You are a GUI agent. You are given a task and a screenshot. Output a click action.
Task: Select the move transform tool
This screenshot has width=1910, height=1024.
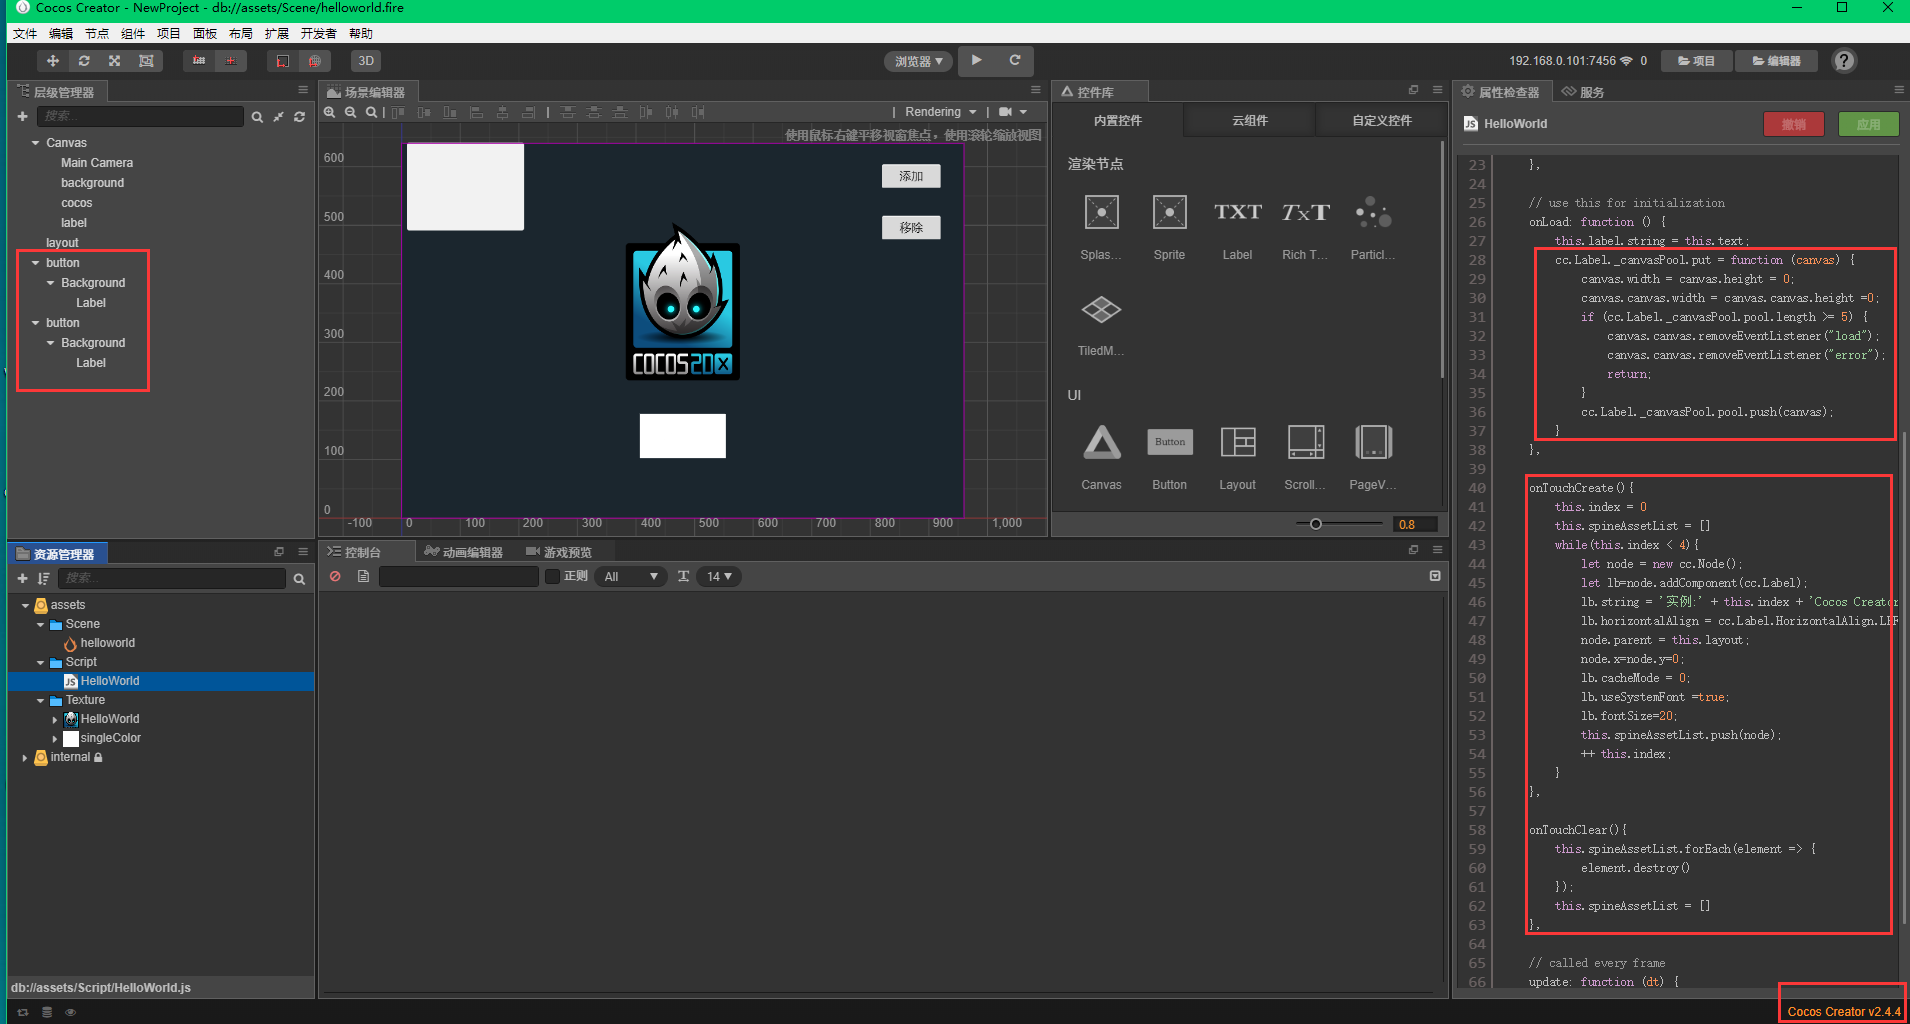53,61
